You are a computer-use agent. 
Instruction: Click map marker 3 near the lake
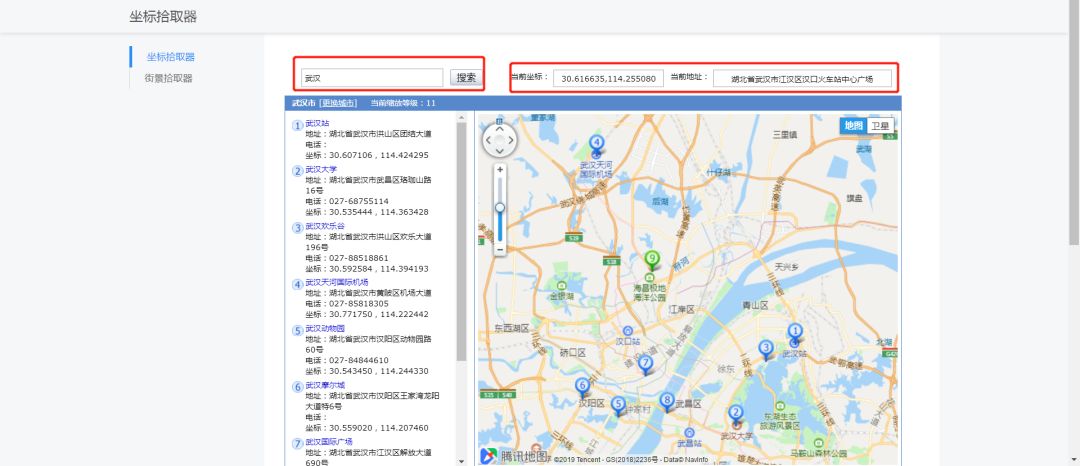tap(765, 349)
